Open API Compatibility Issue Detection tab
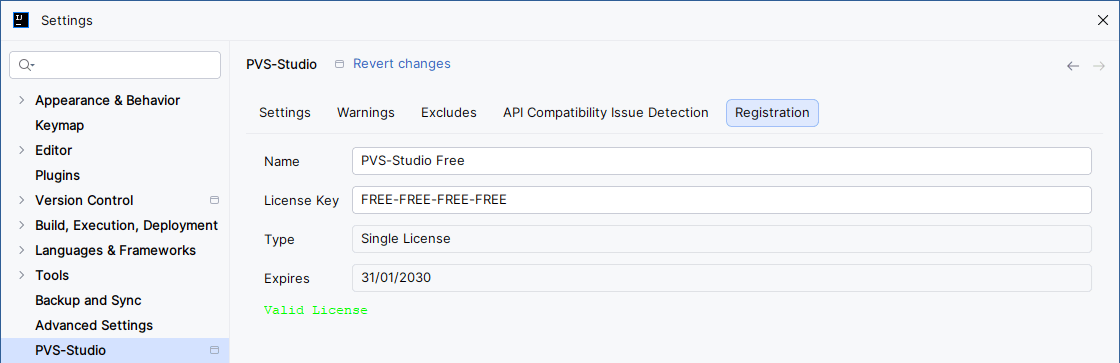Screen dimensions: 1120x363 pyautogui.click(x=606, y=113)
